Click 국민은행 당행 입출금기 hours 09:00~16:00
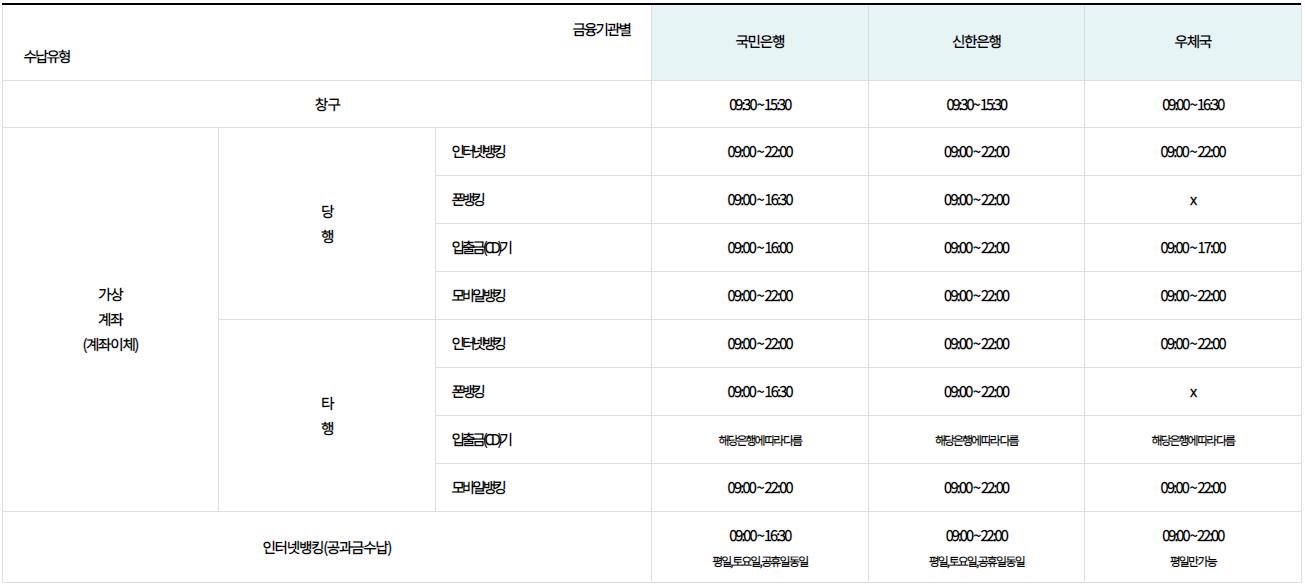This screenshot has height=586, width=1305. pyautogui.click(x=760, y=248)
